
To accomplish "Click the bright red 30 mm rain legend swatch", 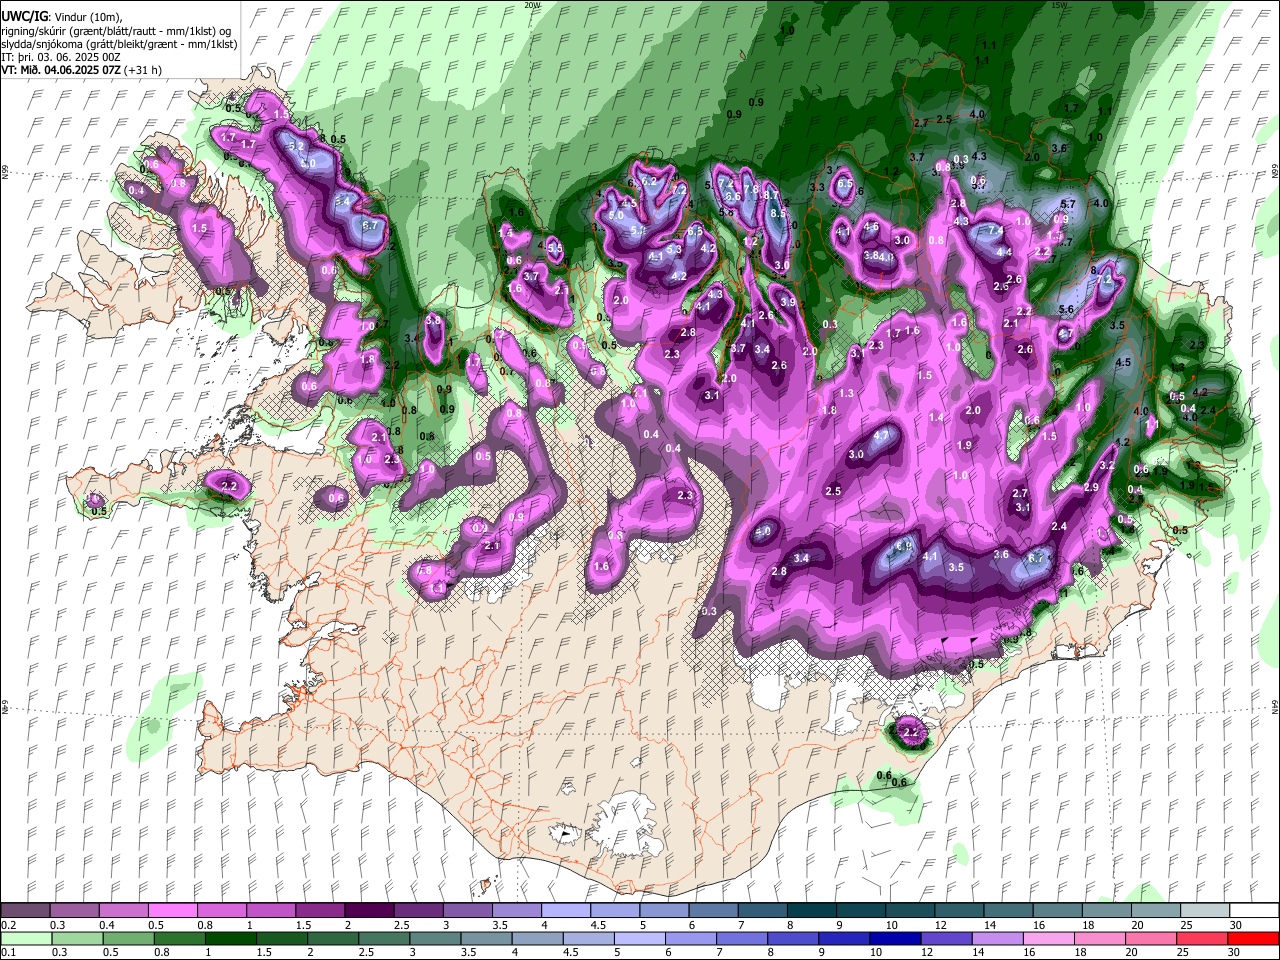I will click(x=1252, y=938).
